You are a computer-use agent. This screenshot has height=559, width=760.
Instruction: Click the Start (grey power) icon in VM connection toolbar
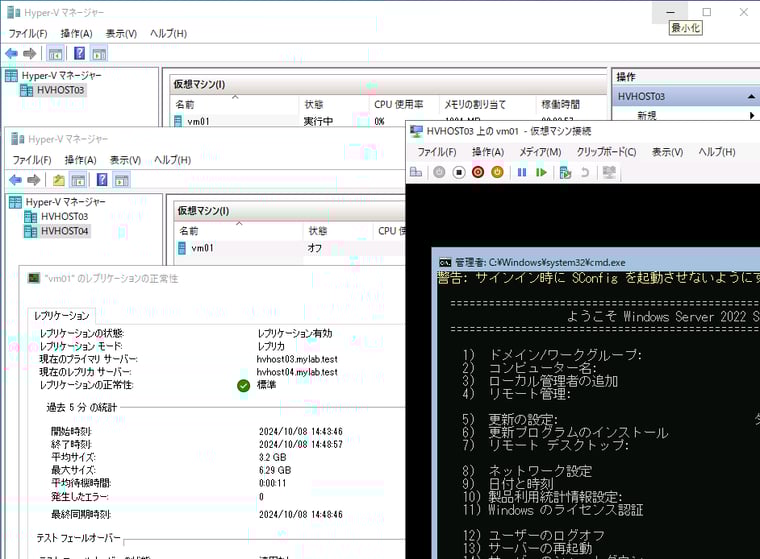point(439,172)
